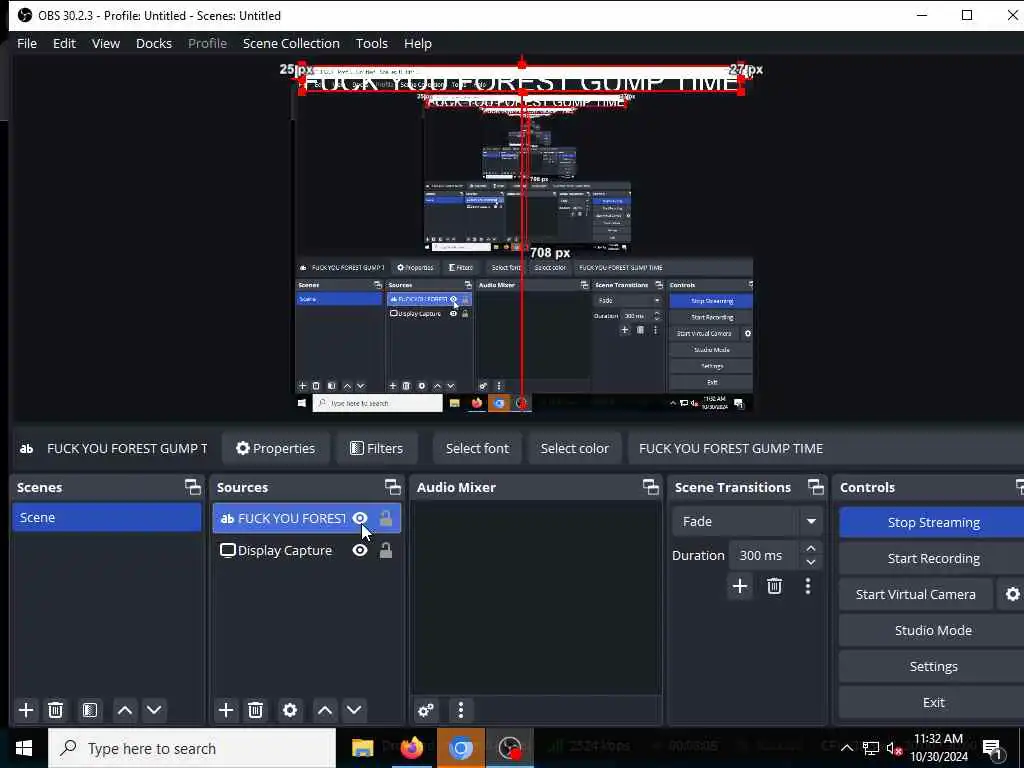The width and height of the screenshot is (1024, 768).
Task: Click the Exit button
Action: (933, 702)
